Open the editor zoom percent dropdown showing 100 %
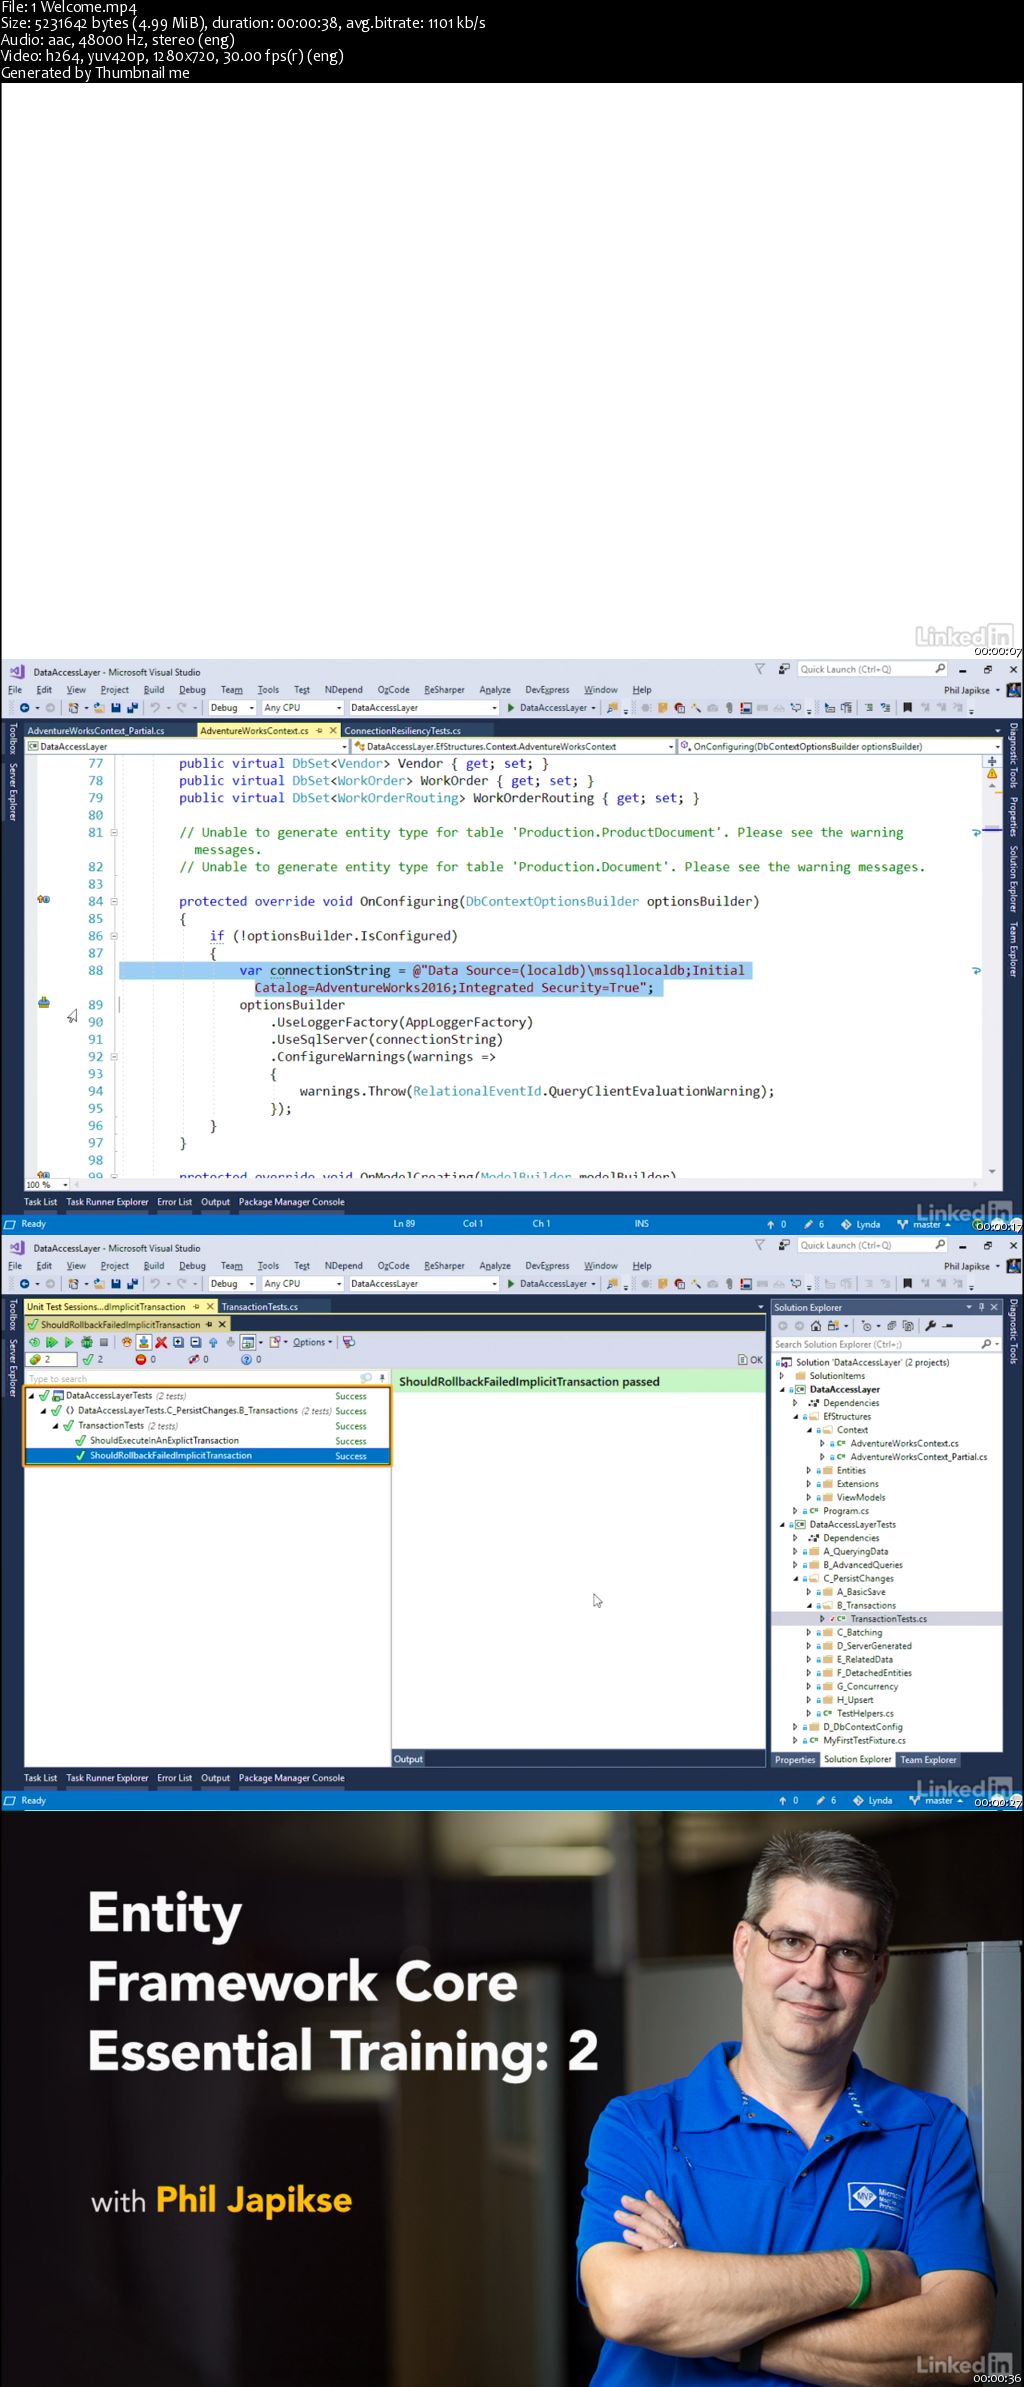1024x2387 pixels. coord(48,1184)
